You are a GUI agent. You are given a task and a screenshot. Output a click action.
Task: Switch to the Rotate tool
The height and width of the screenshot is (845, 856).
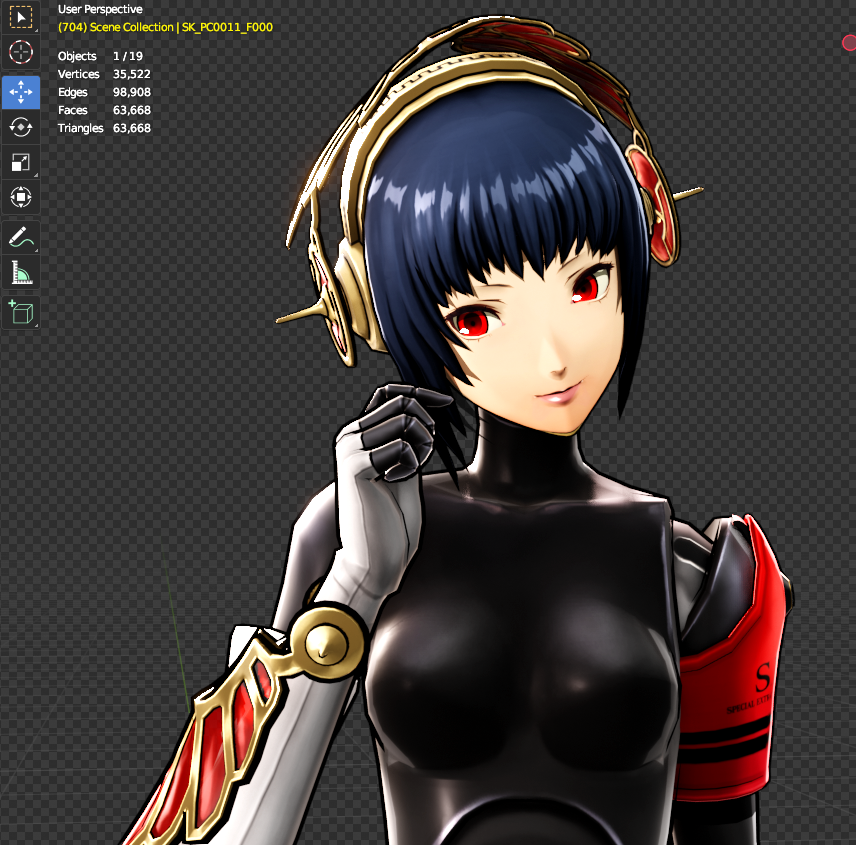tap(21, 127)
